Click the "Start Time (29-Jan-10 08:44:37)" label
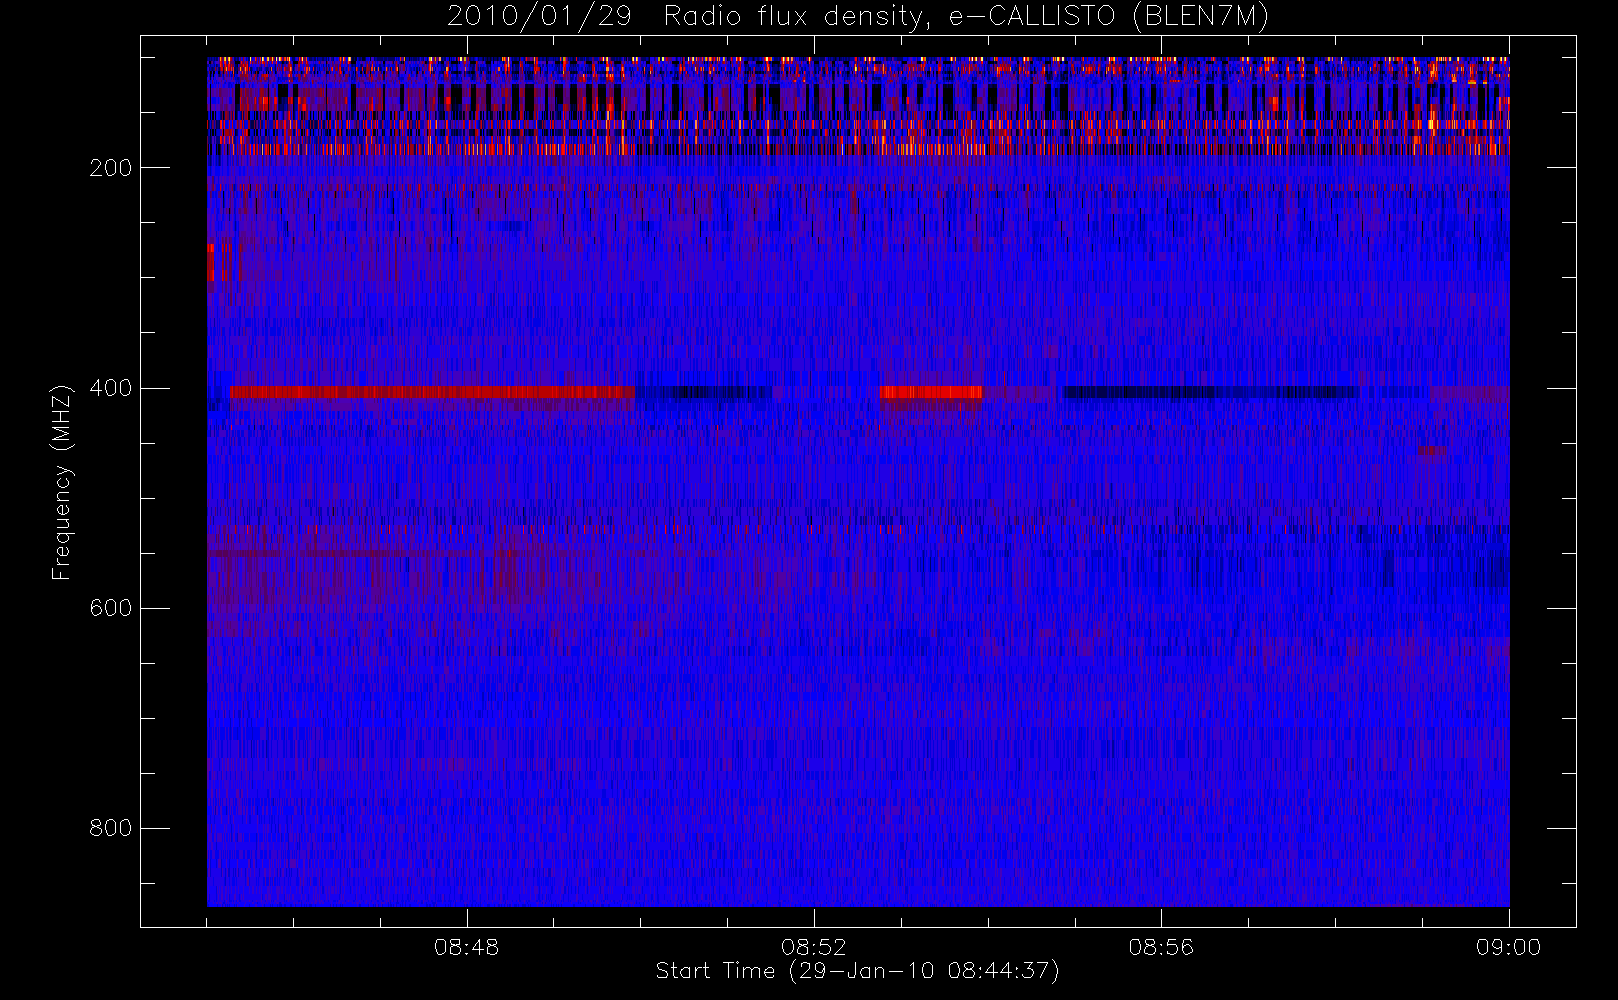Viewport: 1618px width, 1000px height. [x=857, y=971]
